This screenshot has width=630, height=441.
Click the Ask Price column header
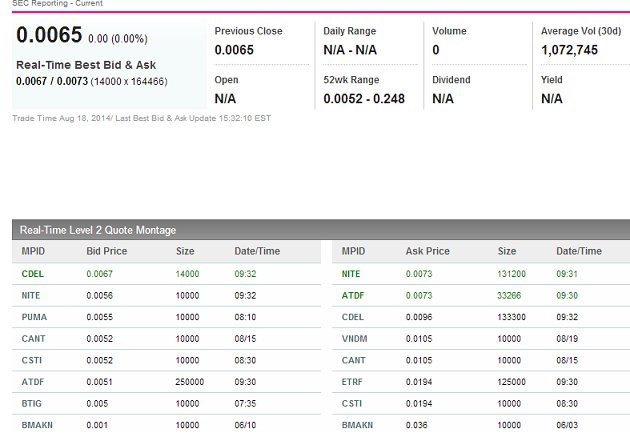coord(428,251)
